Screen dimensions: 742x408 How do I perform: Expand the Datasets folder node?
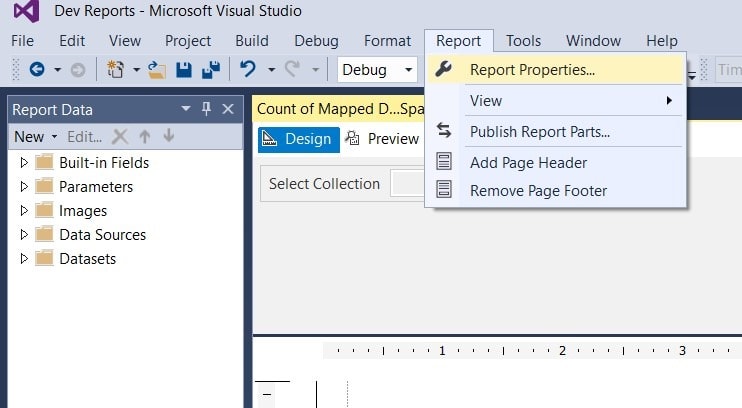(x=25, y=259)
